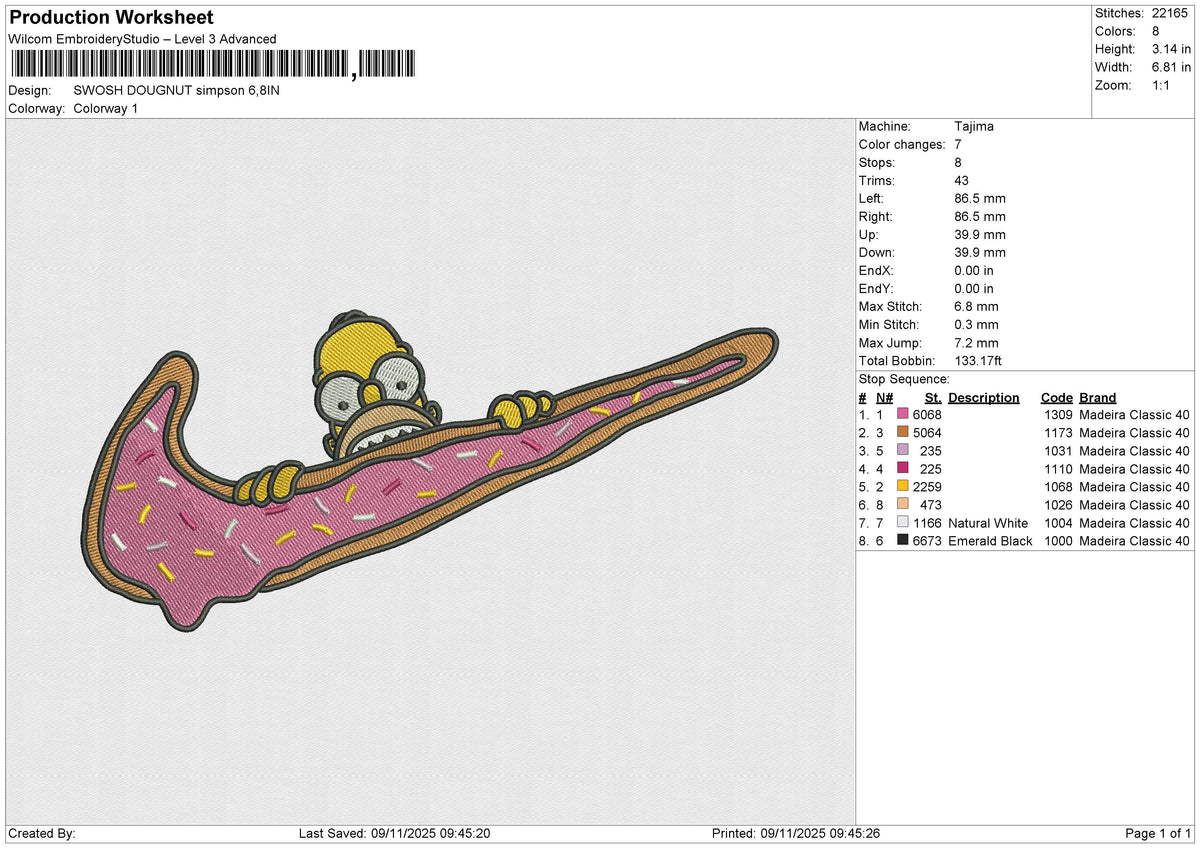Click stitch count 2259 in stop sequence
Viewport: 1200px width, 848px height.
tap(927, 486)
